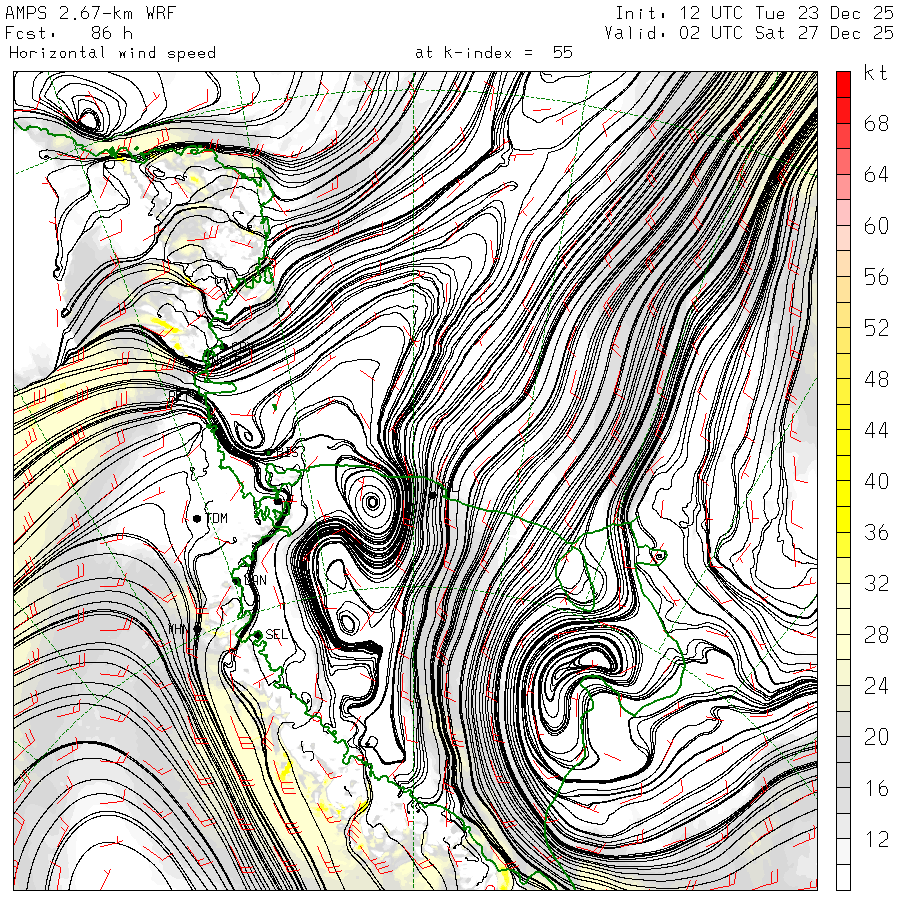Select the WHN station marker
Viewport: 900px width, 900px height.
[197, 630]
